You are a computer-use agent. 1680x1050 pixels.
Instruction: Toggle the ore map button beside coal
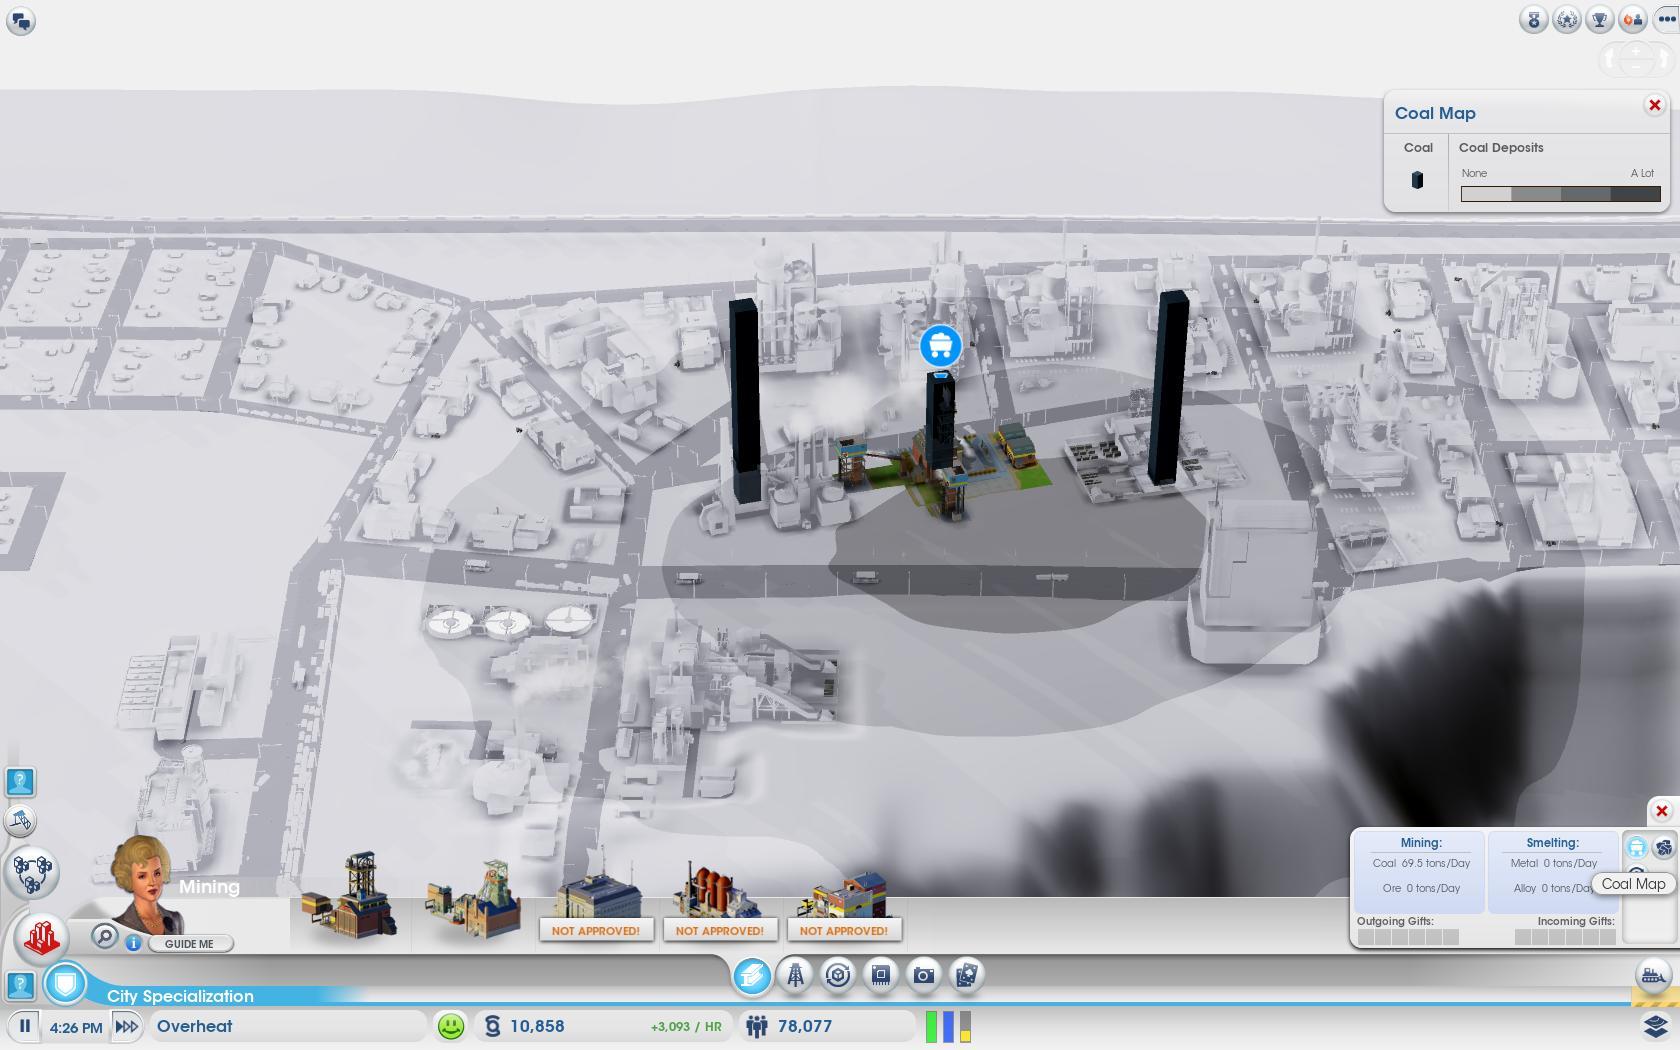(x=1663, y=848)
